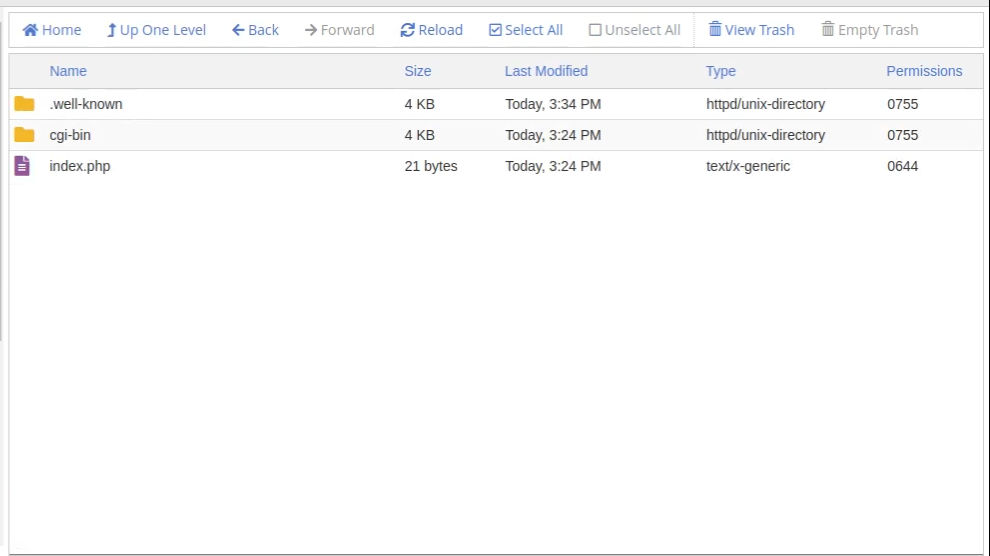Sort by Last Modified column
This screenshot has height=556, width=990.
click(546, 71)
